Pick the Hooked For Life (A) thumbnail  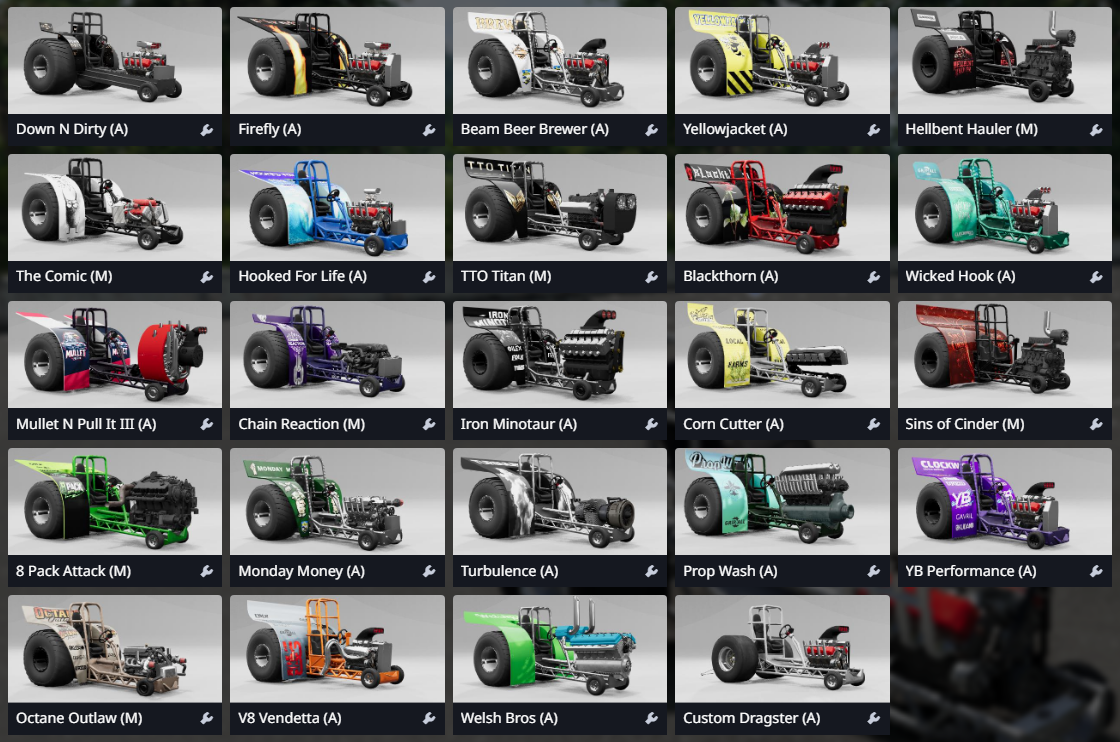[337, 208]
